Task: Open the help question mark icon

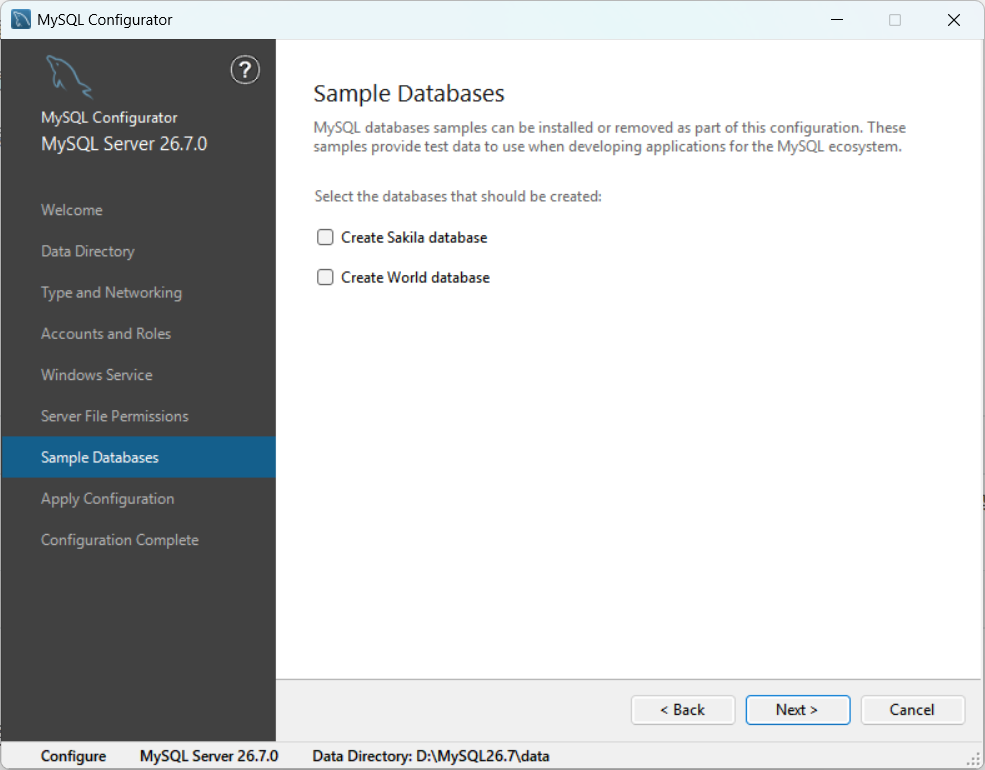Action: pos(245,70)
